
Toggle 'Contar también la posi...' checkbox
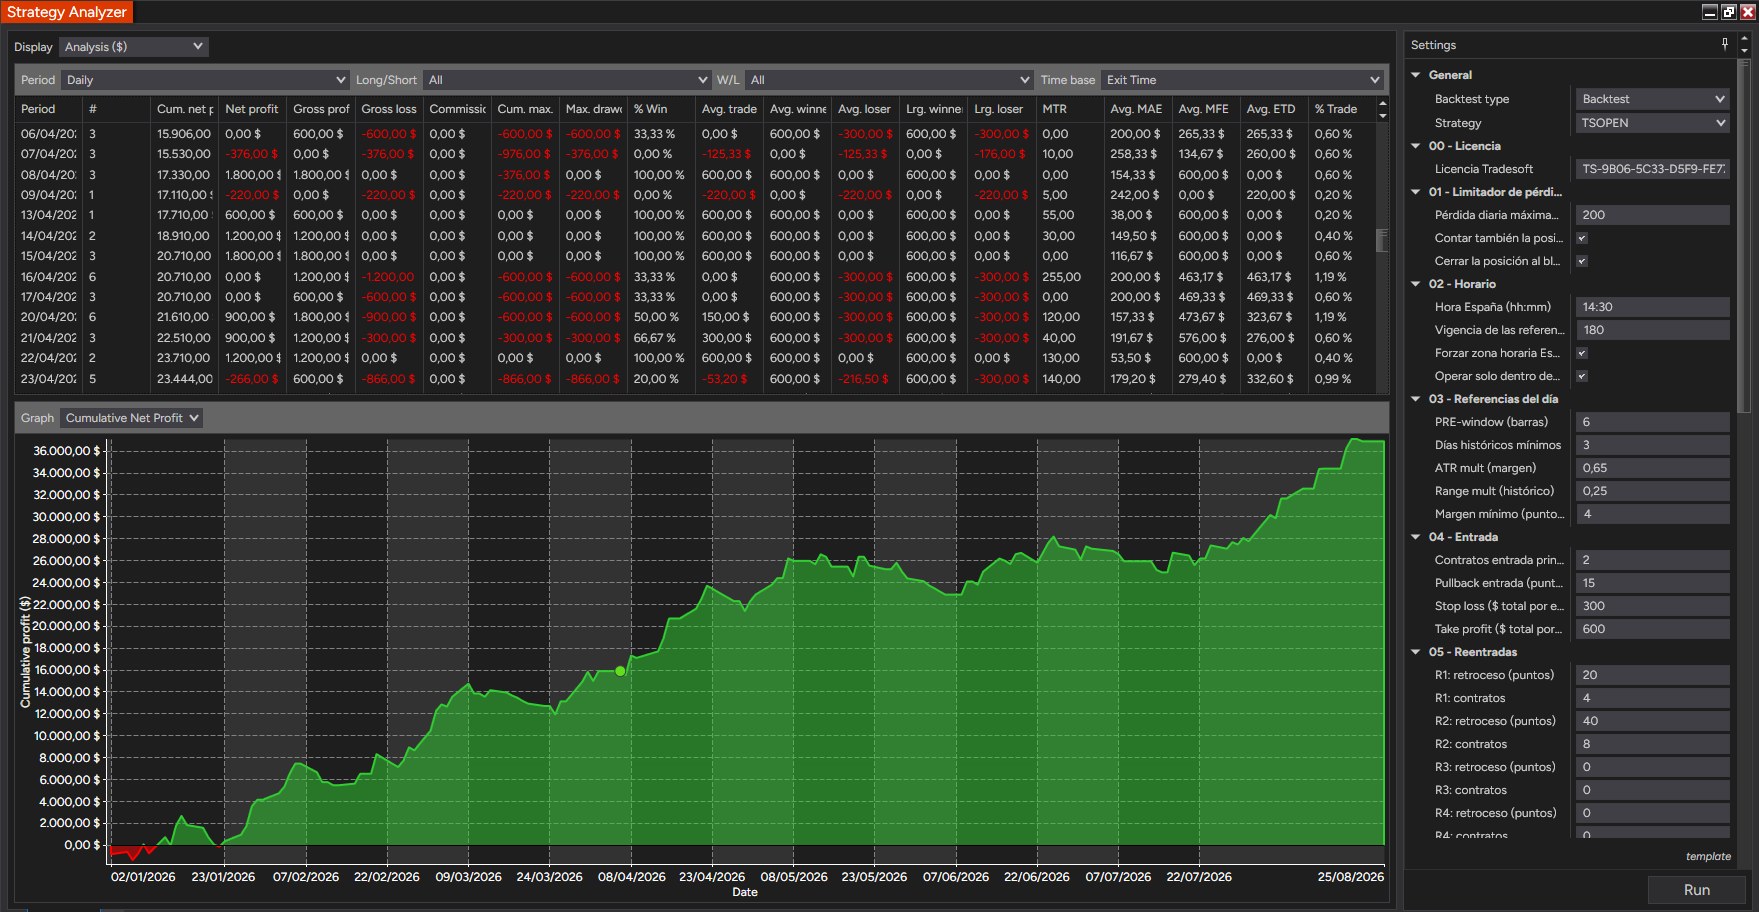point(1582,238)
